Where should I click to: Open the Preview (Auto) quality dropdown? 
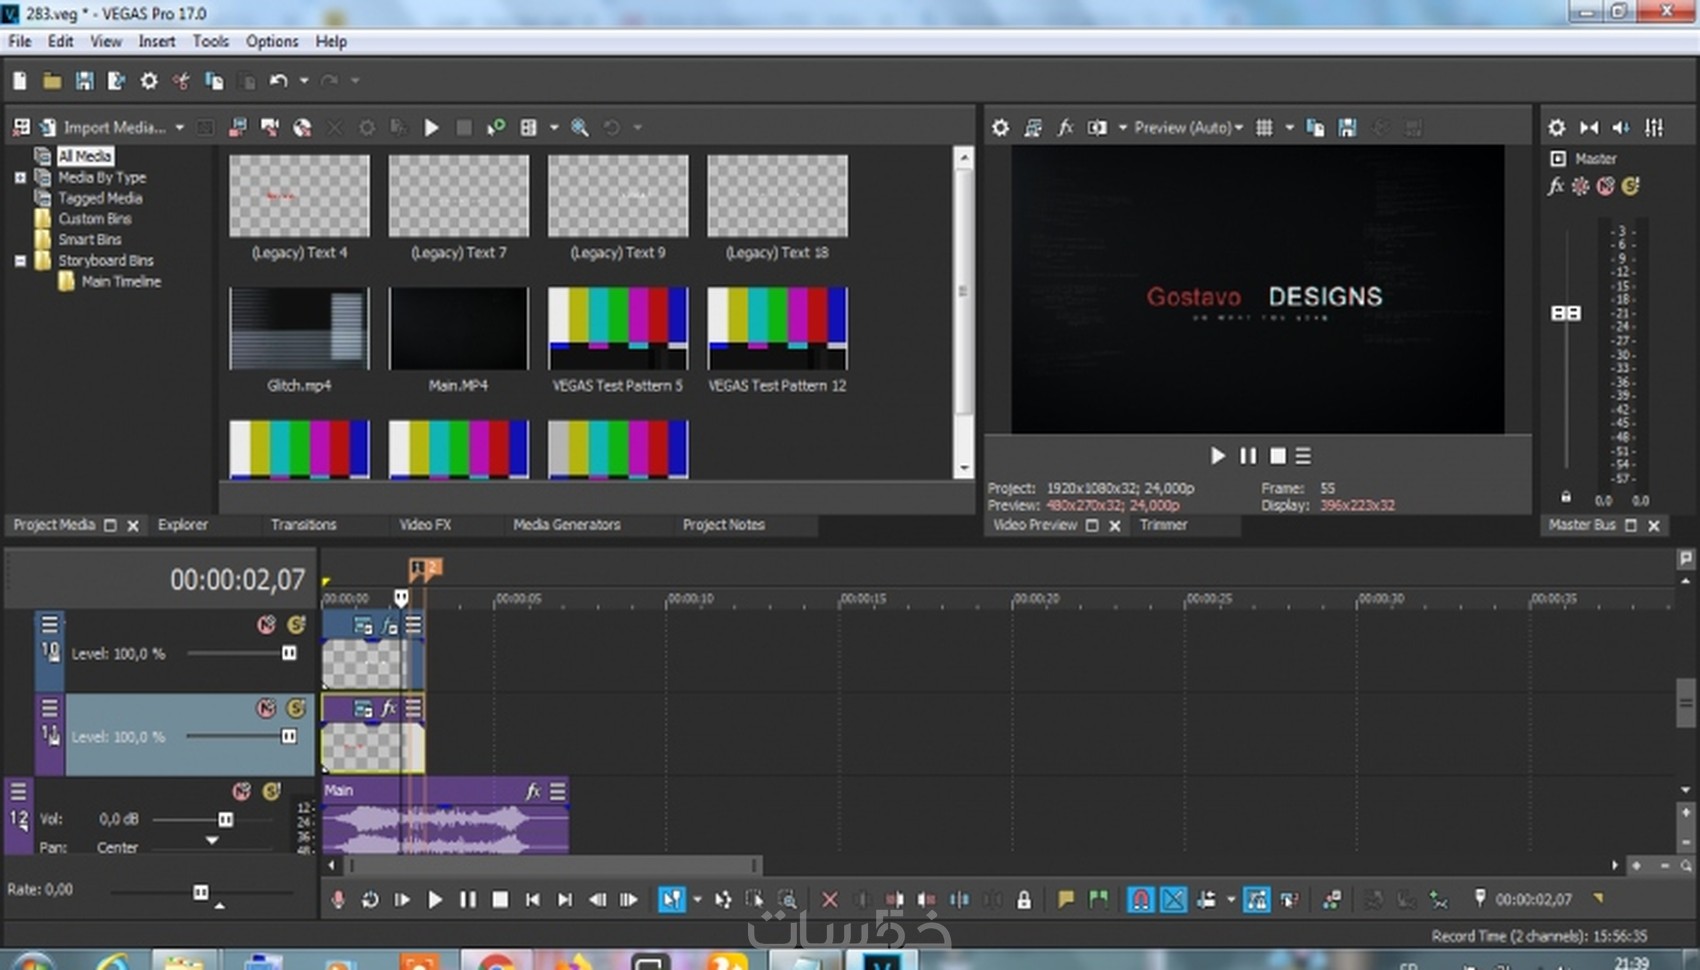[x=1189, y=127]
